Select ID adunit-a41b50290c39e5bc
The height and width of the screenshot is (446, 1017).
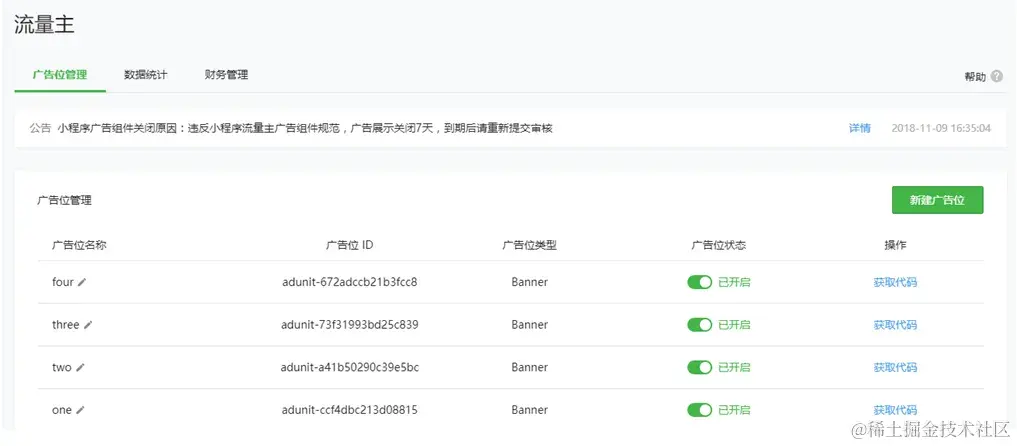350,367
